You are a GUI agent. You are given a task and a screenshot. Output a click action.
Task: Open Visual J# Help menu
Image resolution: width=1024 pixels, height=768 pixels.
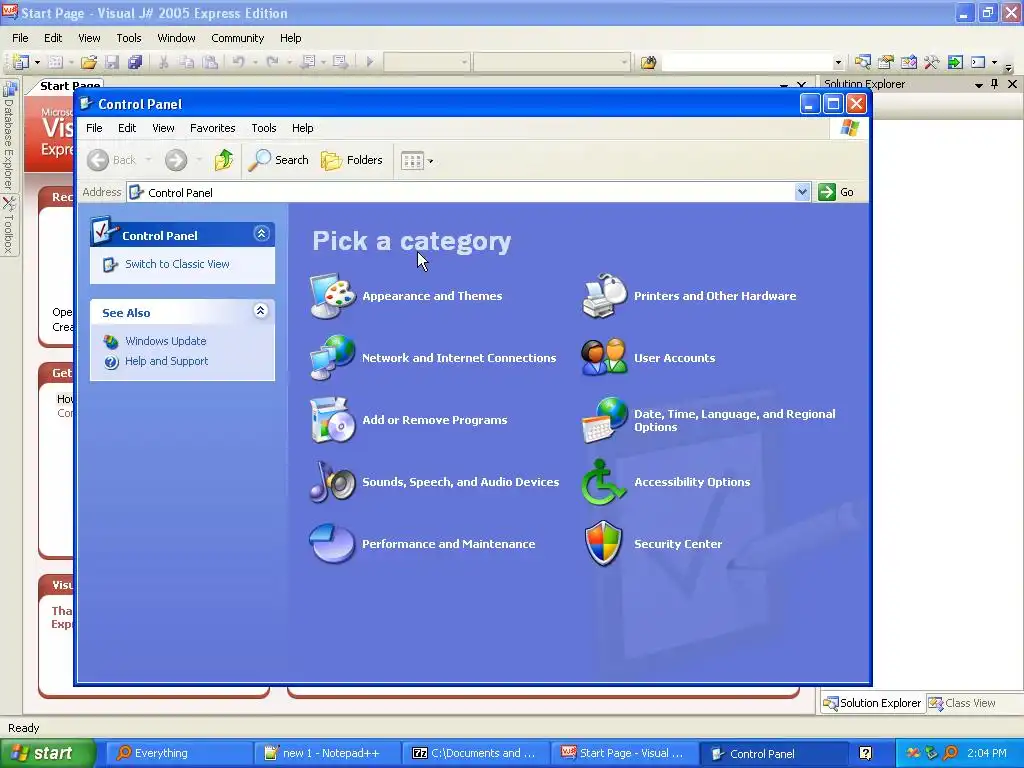click(x=291, y=38)
